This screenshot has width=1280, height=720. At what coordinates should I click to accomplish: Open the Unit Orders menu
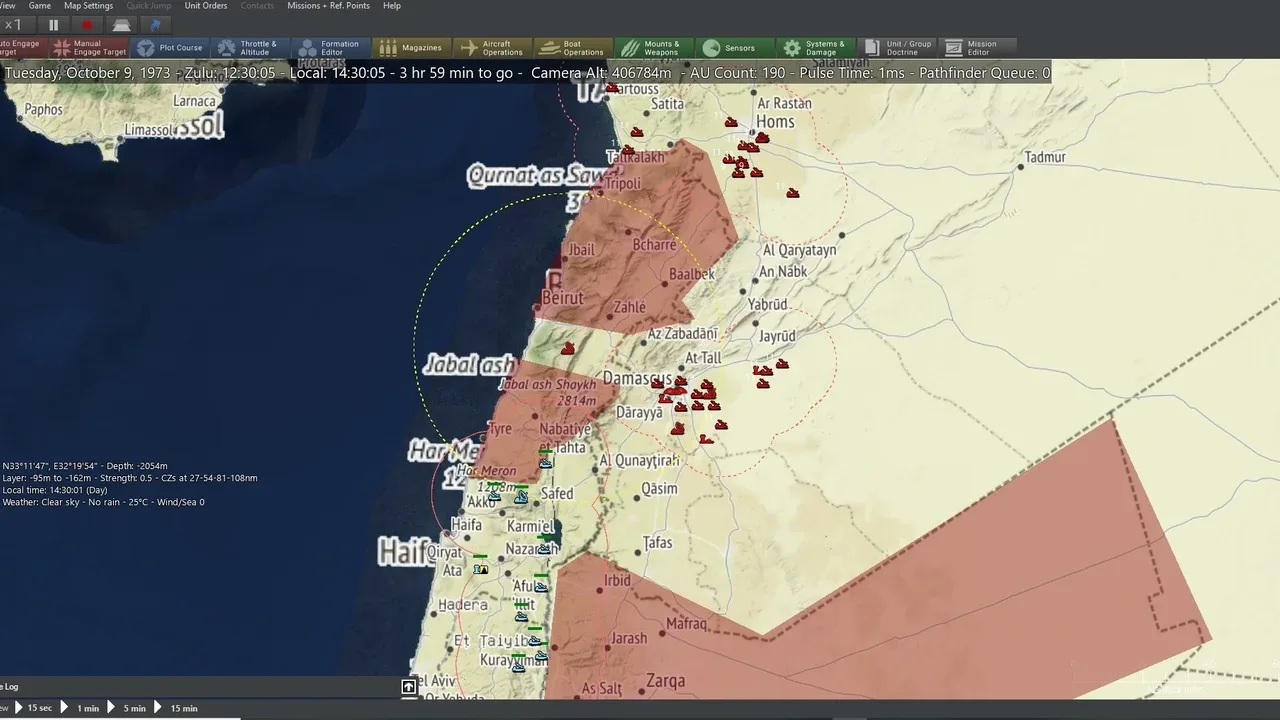tap(206, 6)
